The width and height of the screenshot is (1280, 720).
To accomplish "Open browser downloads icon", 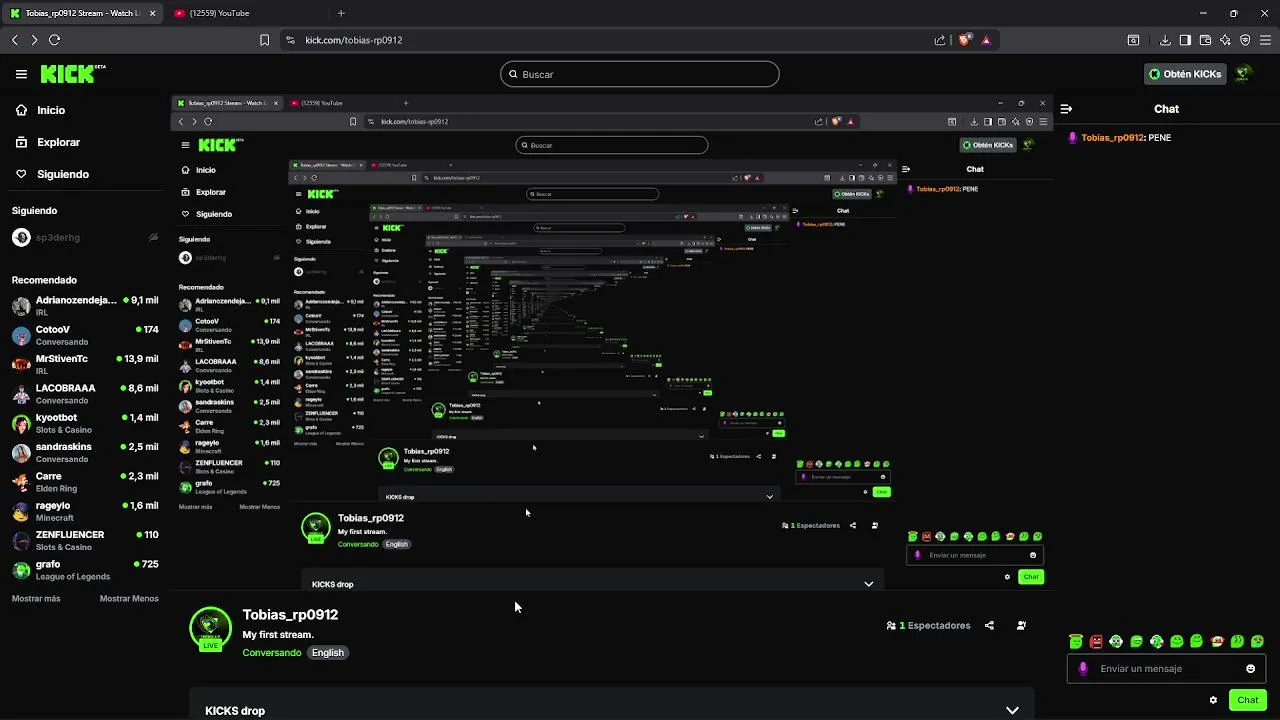I will 1165,40.
